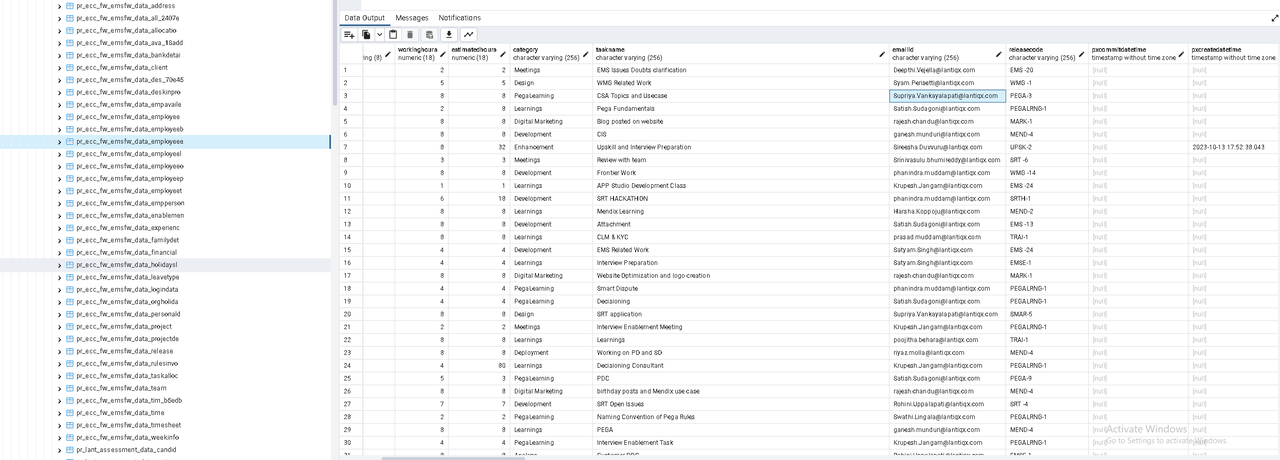The width and height of the screenshot is (1280, 460).
Task: Expand pr_ecc_fw_emsfw_data_time tree node
Action: pos(59,413)
